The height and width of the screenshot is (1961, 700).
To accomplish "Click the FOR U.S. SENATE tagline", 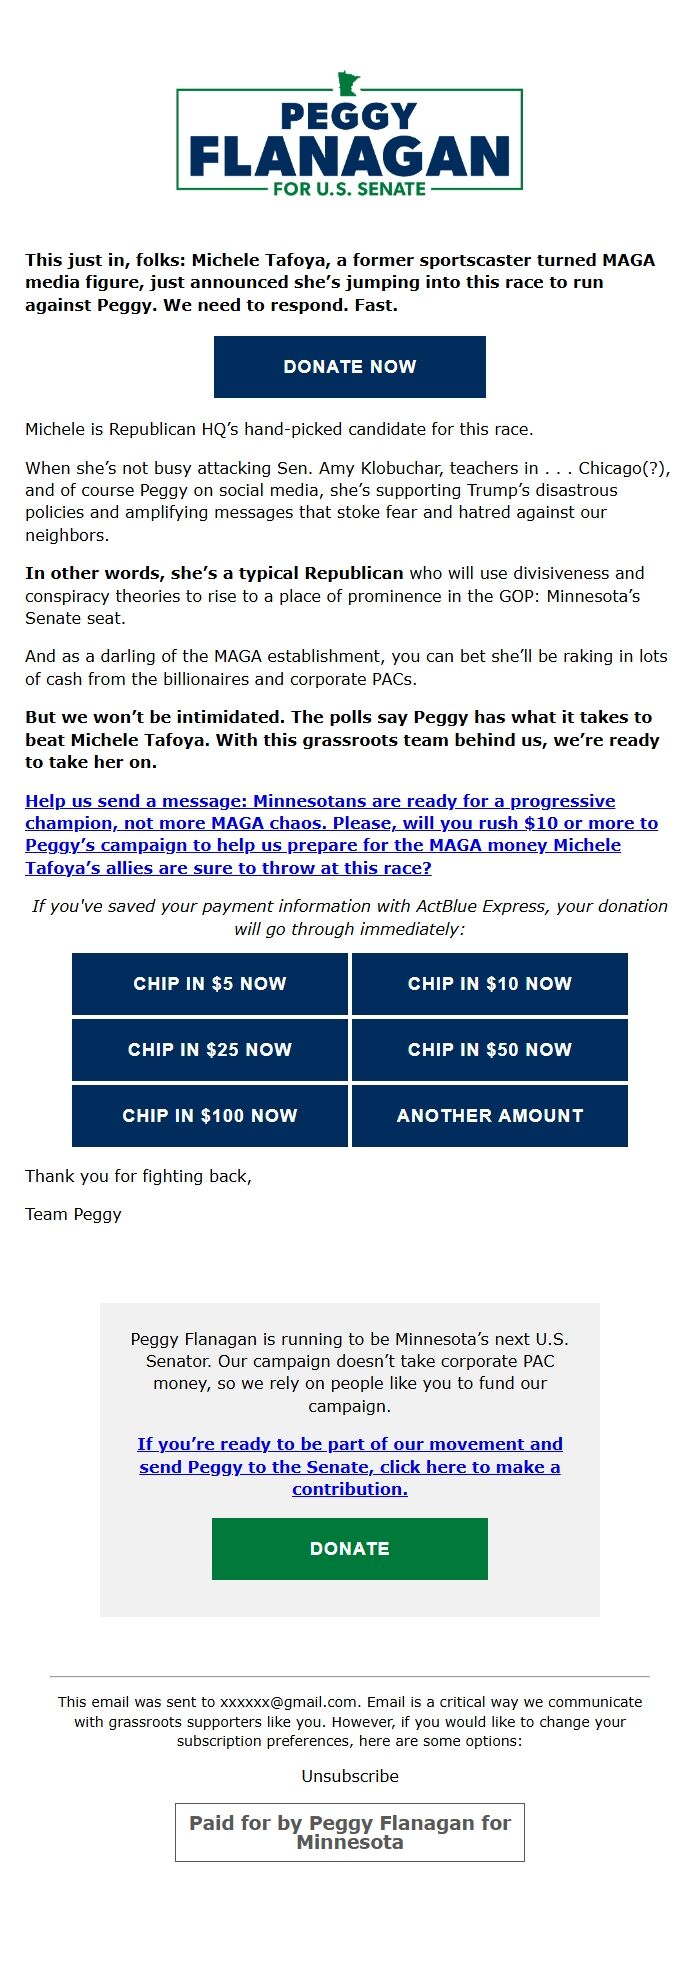I will click(348, 186).
